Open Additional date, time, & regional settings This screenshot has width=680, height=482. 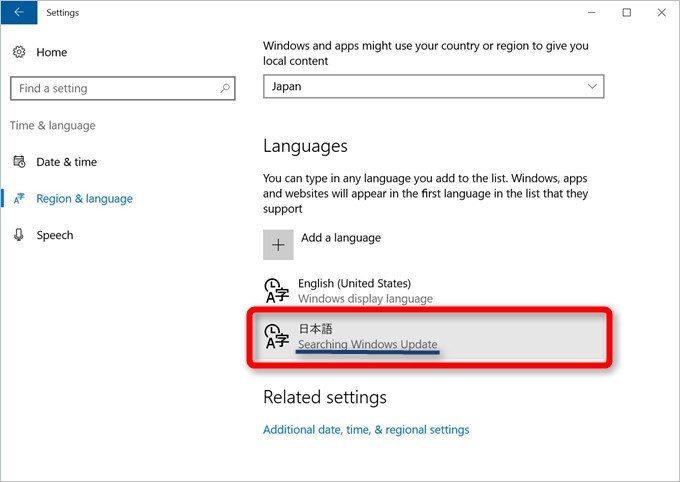click(366, 430)
